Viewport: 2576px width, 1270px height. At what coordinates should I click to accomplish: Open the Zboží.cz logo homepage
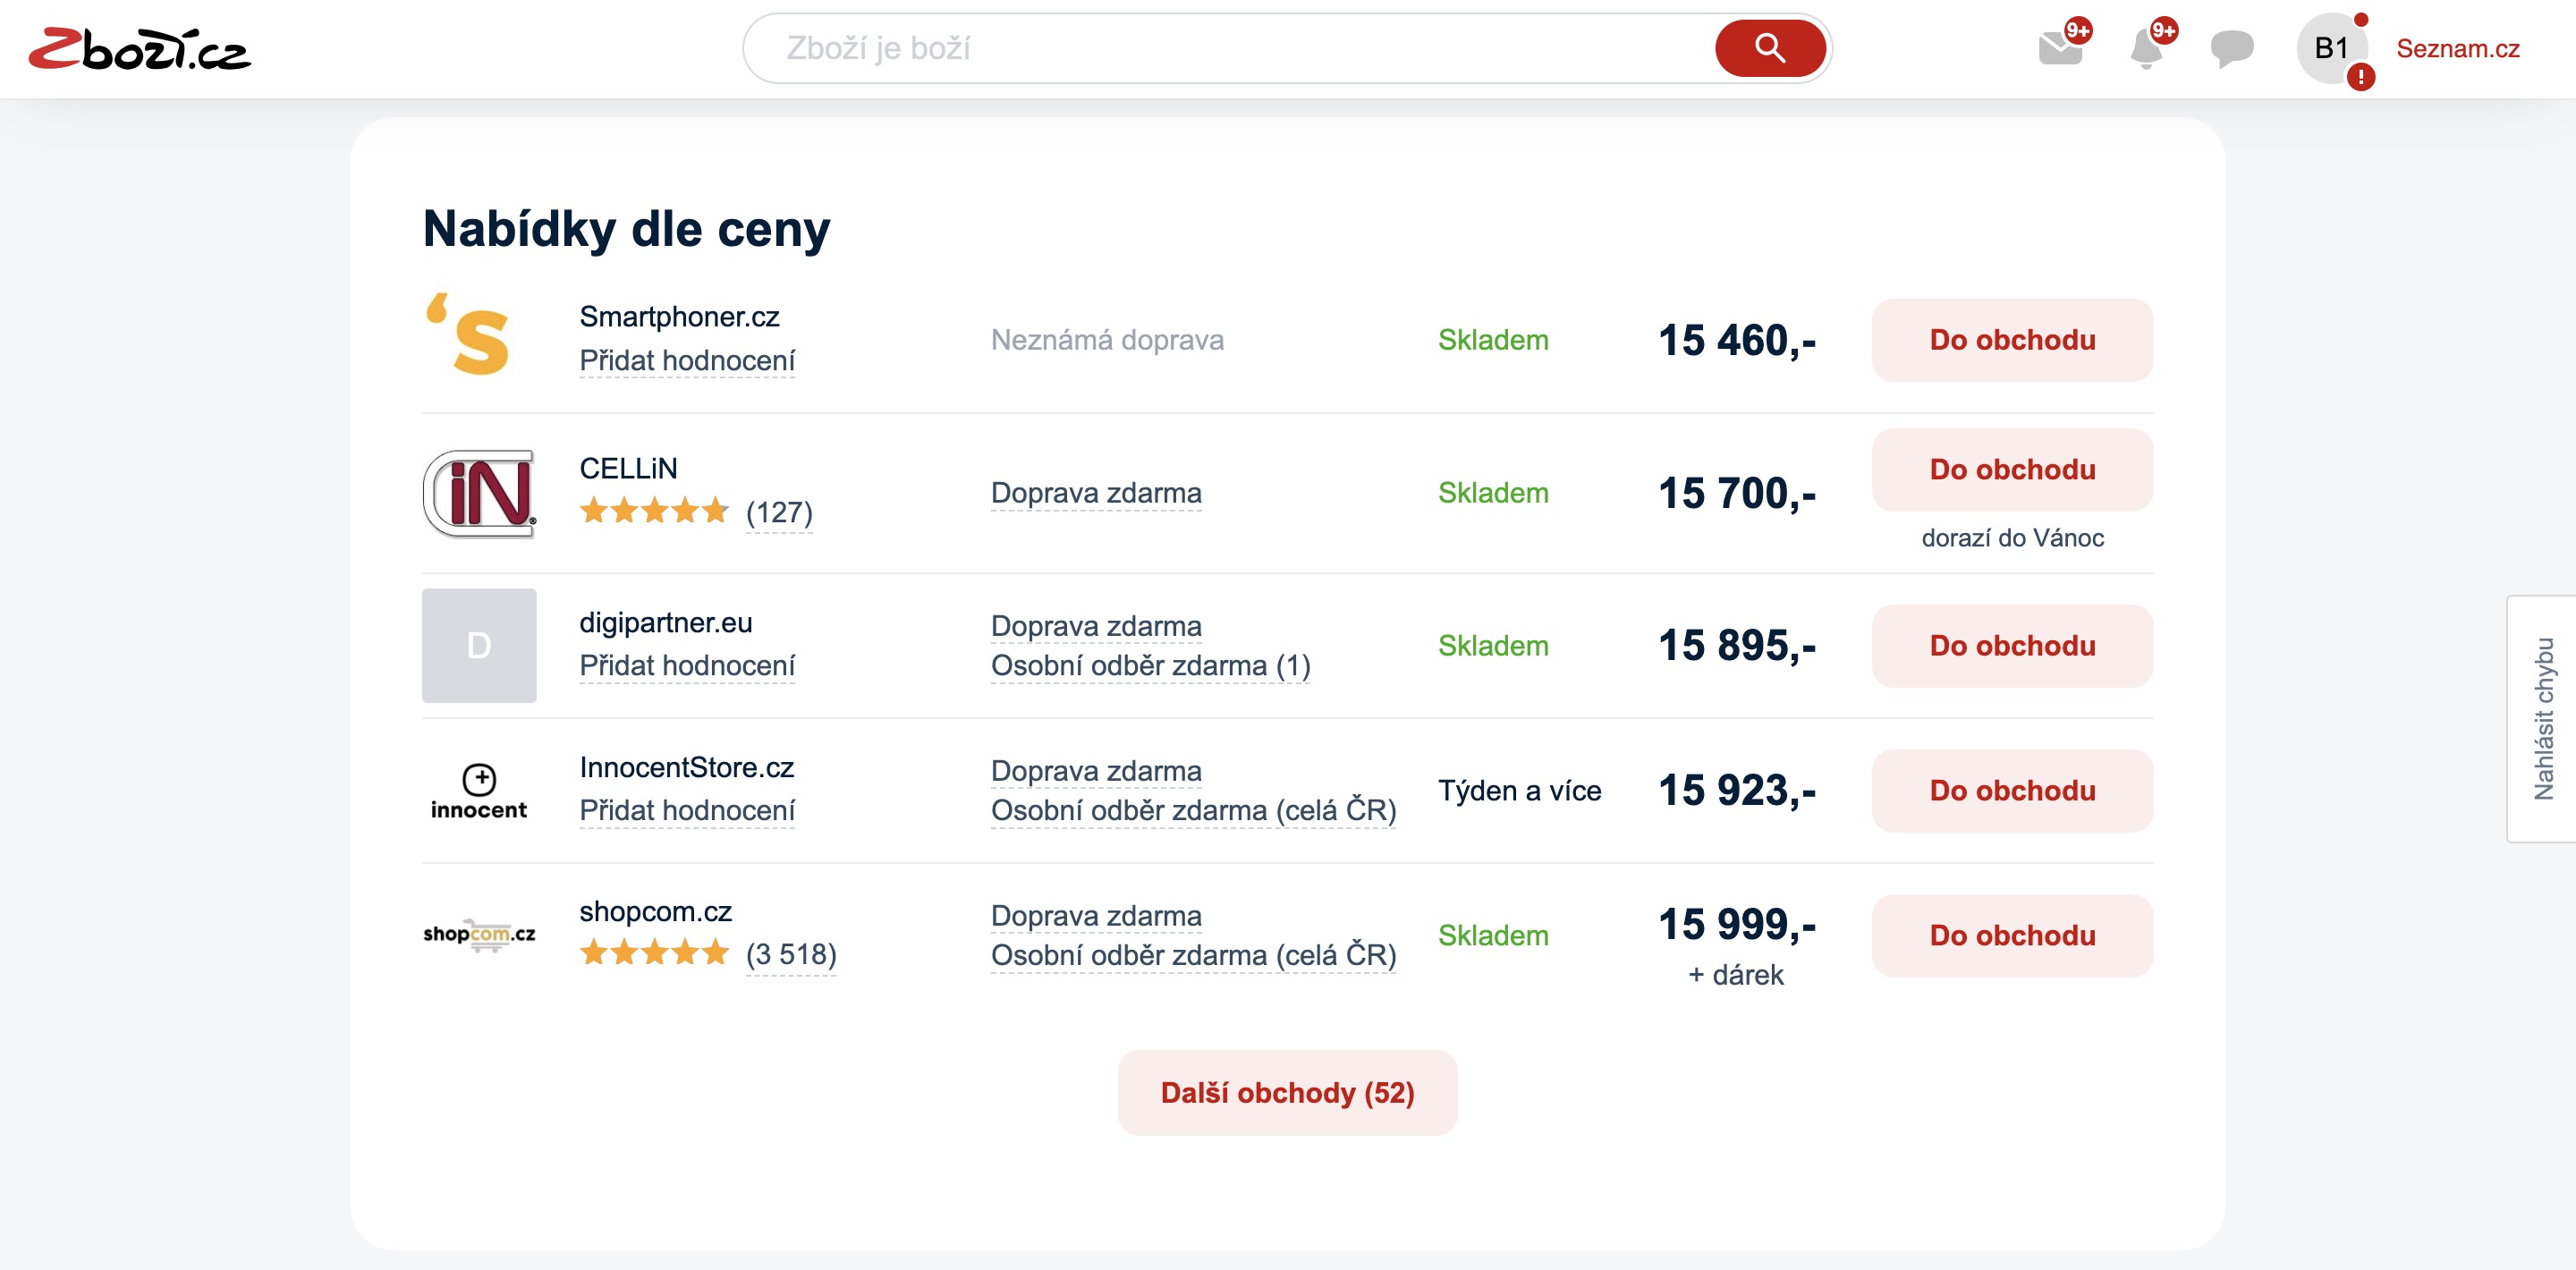(140, 49)
